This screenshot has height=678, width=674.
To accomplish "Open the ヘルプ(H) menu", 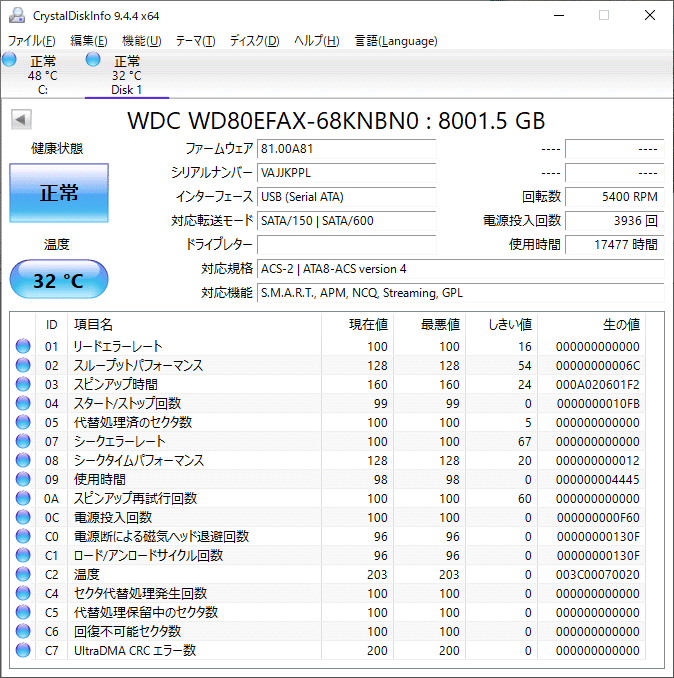I will click(x=316, y=41).
